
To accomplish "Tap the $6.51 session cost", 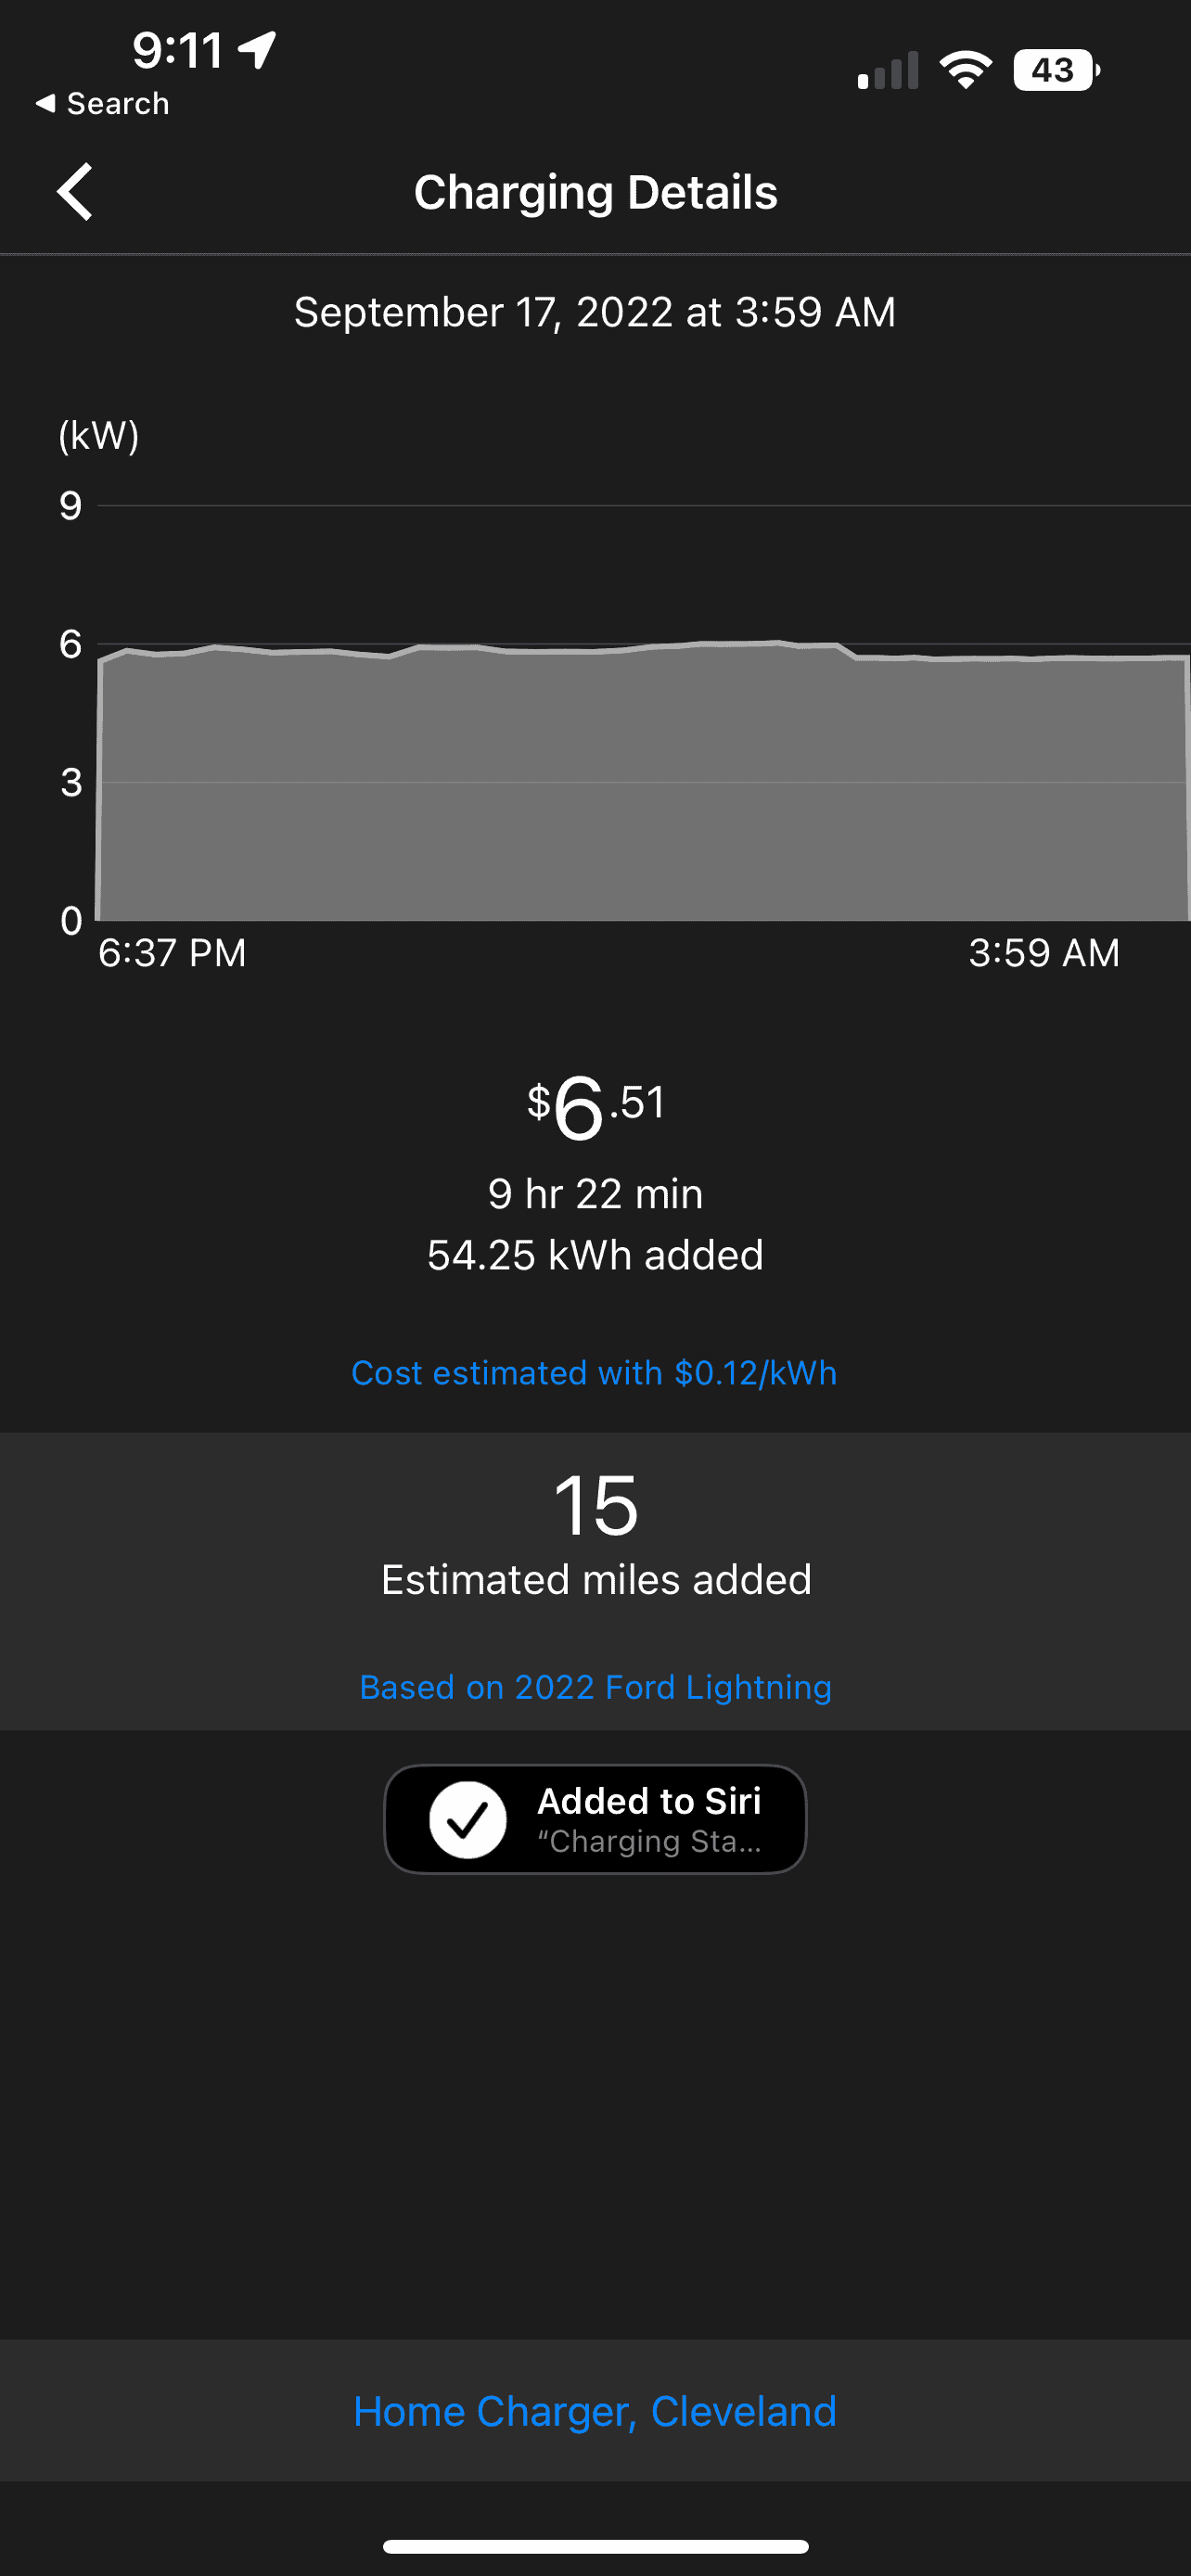I will [x=595, y=1107].
